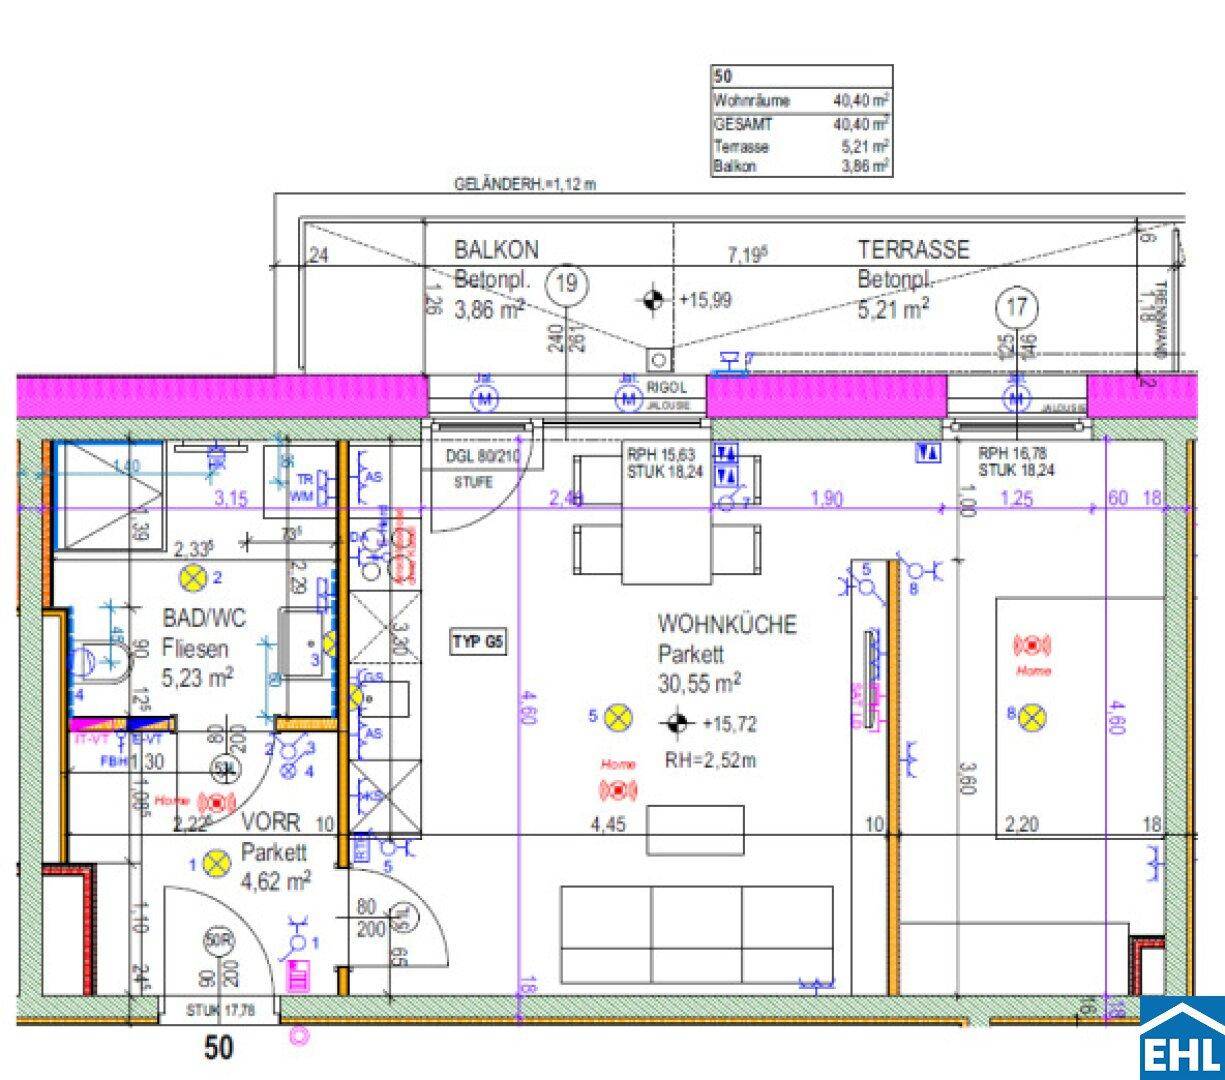Select the STUK 17,78 label at the entrance
The width and height of the screenshot is (1225, 1080).
click(221, 1009)
